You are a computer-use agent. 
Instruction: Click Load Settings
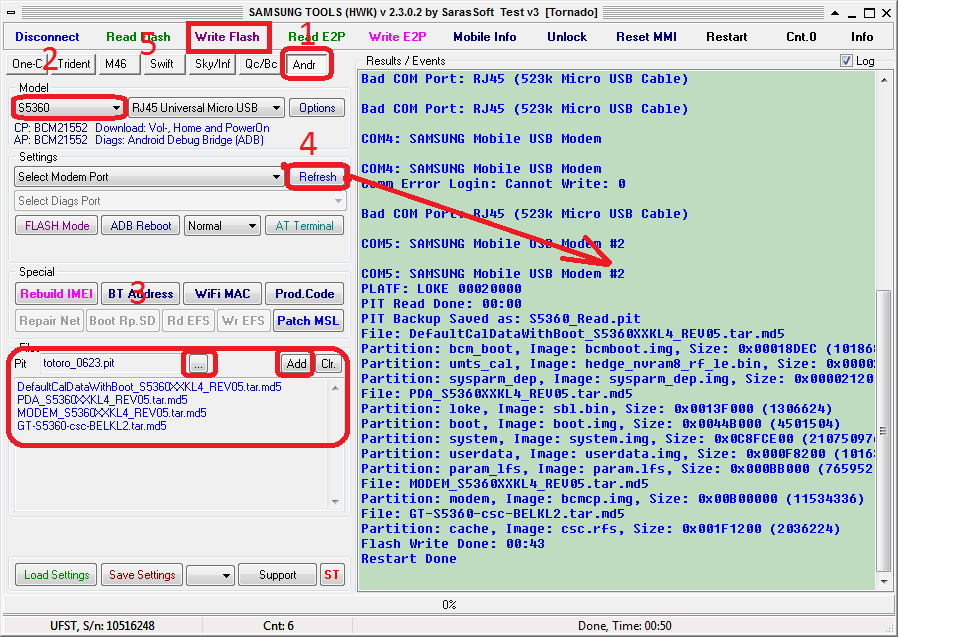[56, 575]
